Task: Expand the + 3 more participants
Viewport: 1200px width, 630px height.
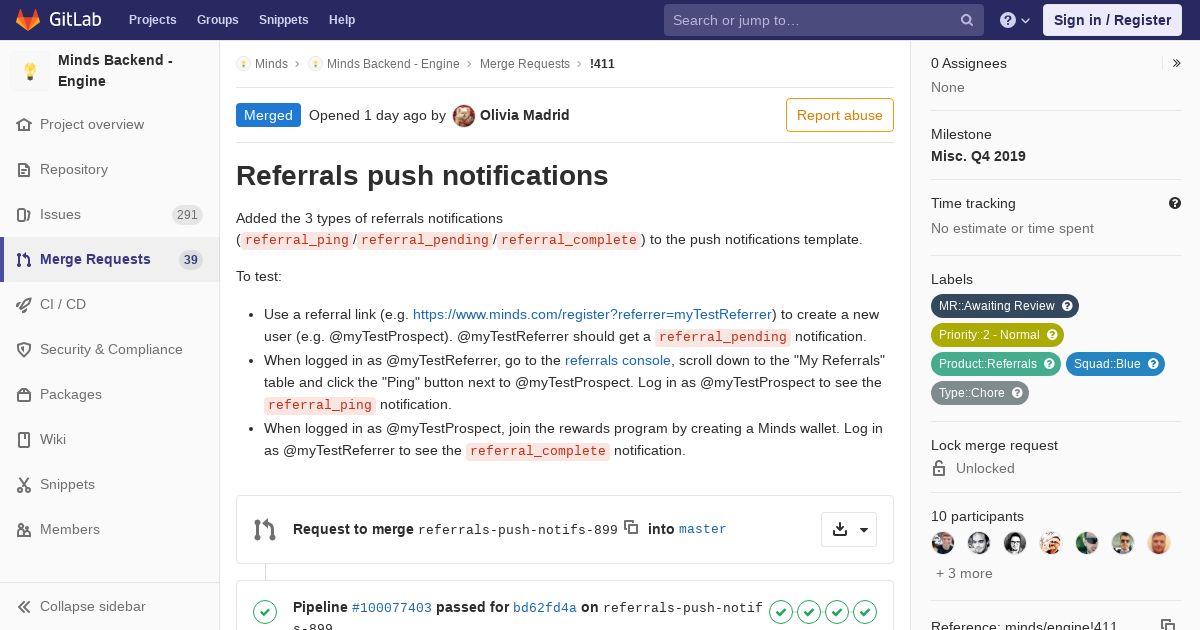Action: pos(964,573)
